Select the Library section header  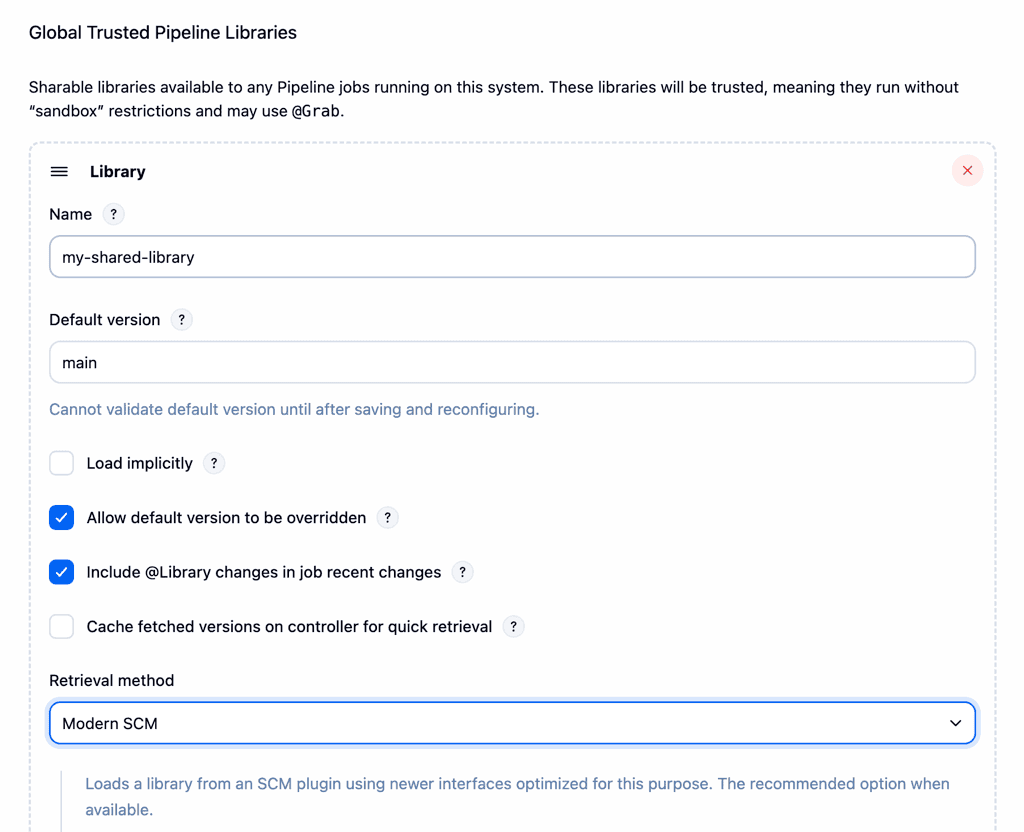pyautogui.click(x=117, y=171)
